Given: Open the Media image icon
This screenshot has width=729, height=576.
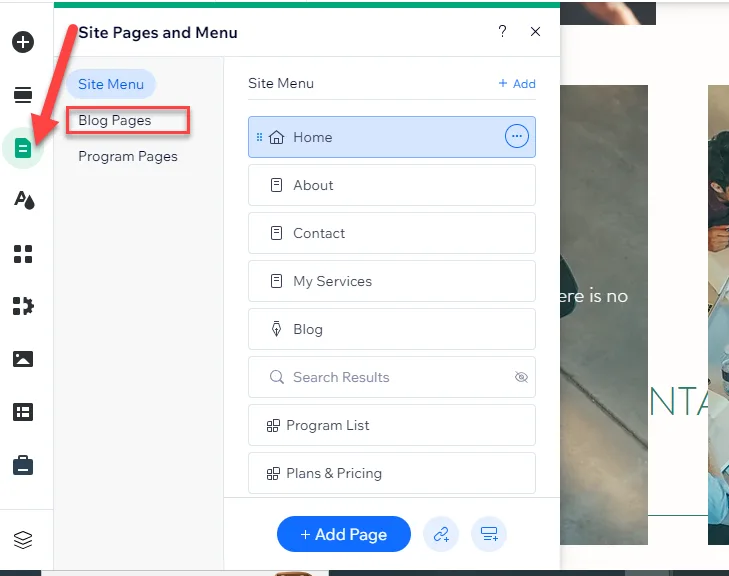Looking at the screenshot, I should (x=23, y=359).
